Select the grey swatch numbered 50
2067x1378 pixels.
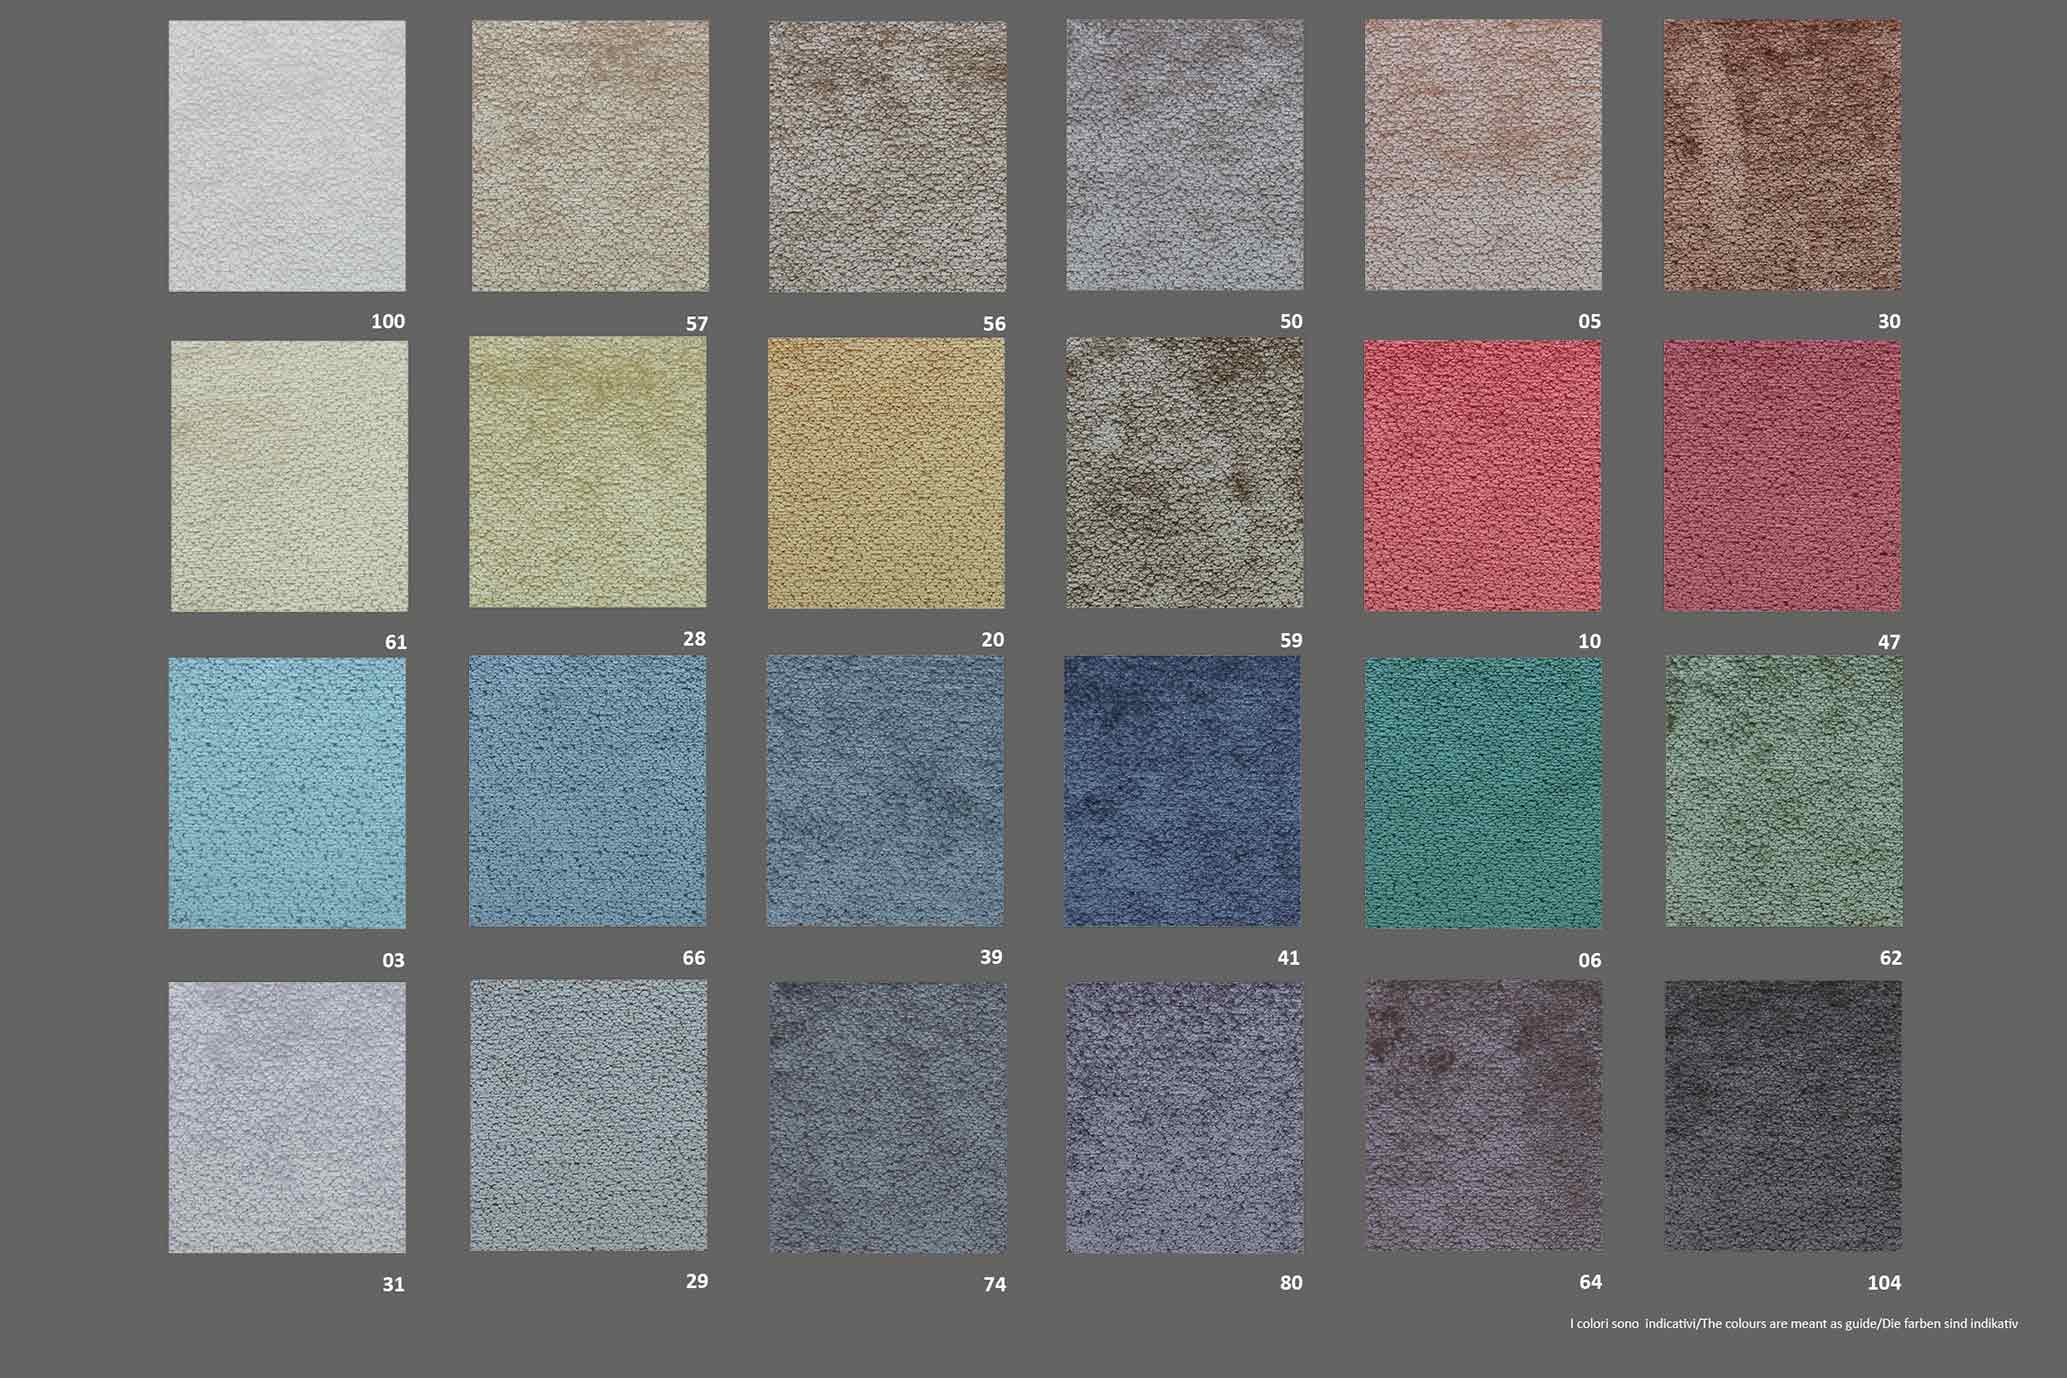pos(1184,155)
